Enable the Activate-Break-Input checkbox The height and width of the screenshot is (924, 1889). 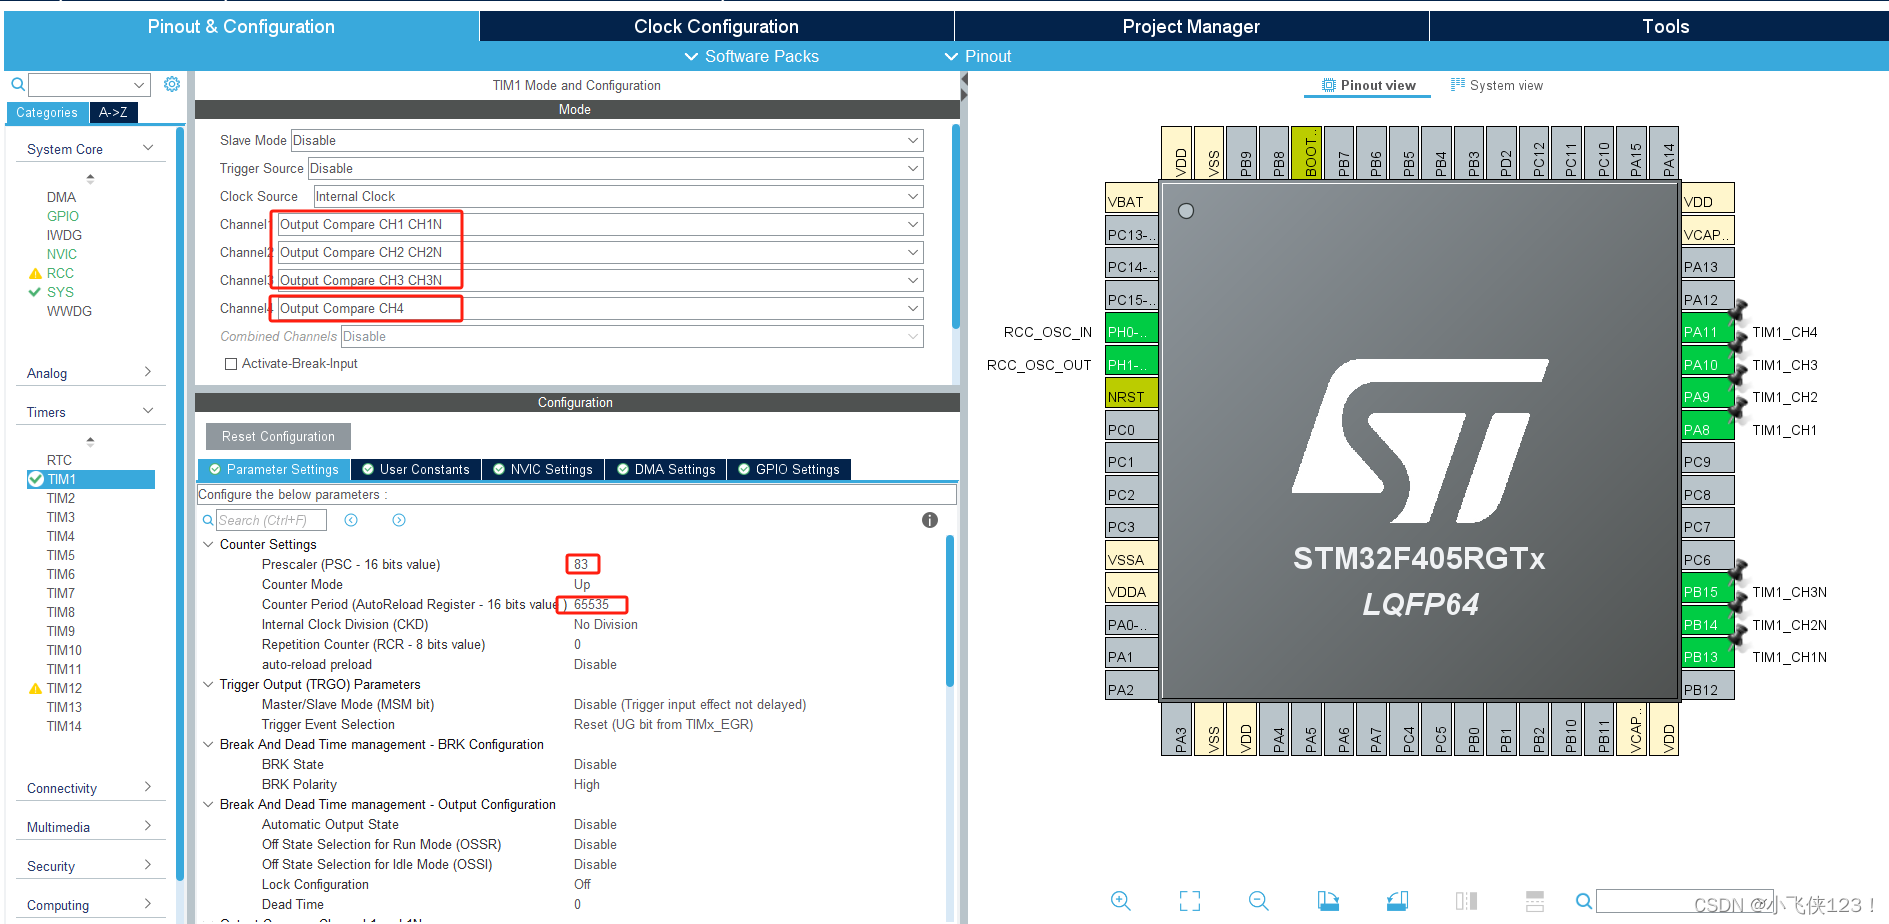pyautogui.click(x=231, y=363)
